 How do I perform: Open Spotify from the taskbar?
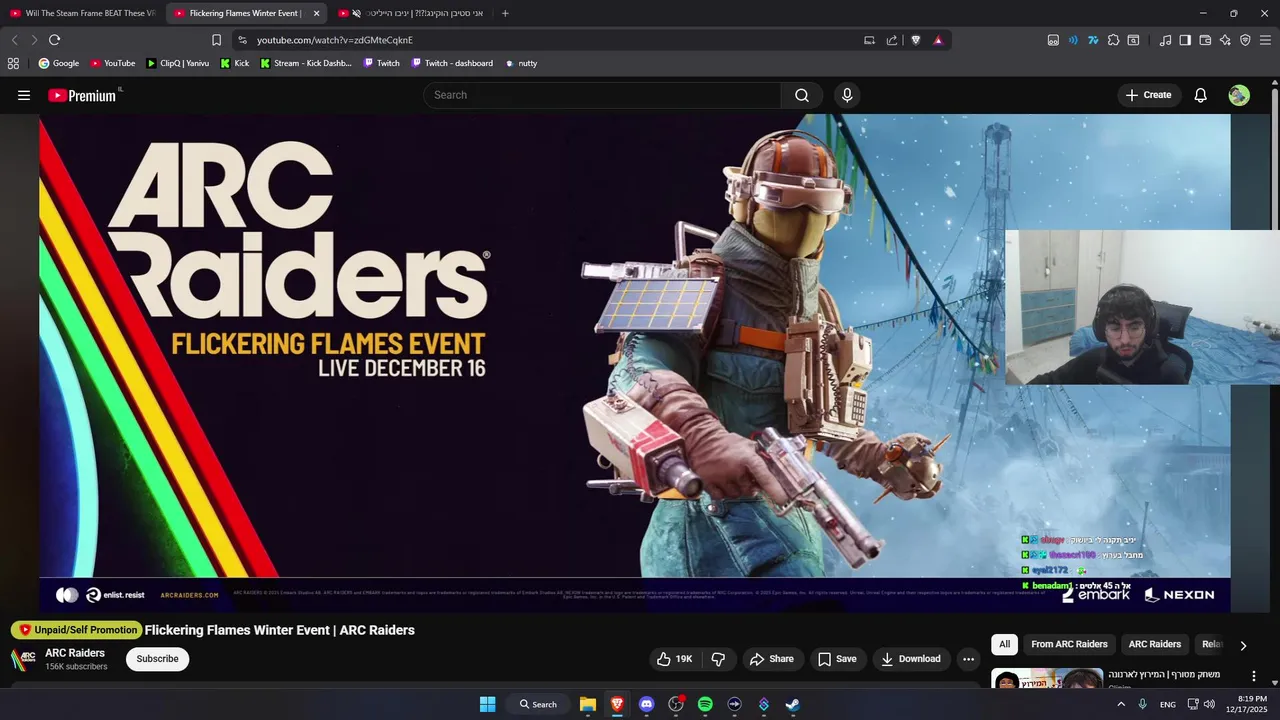click(x=705, y=704)
